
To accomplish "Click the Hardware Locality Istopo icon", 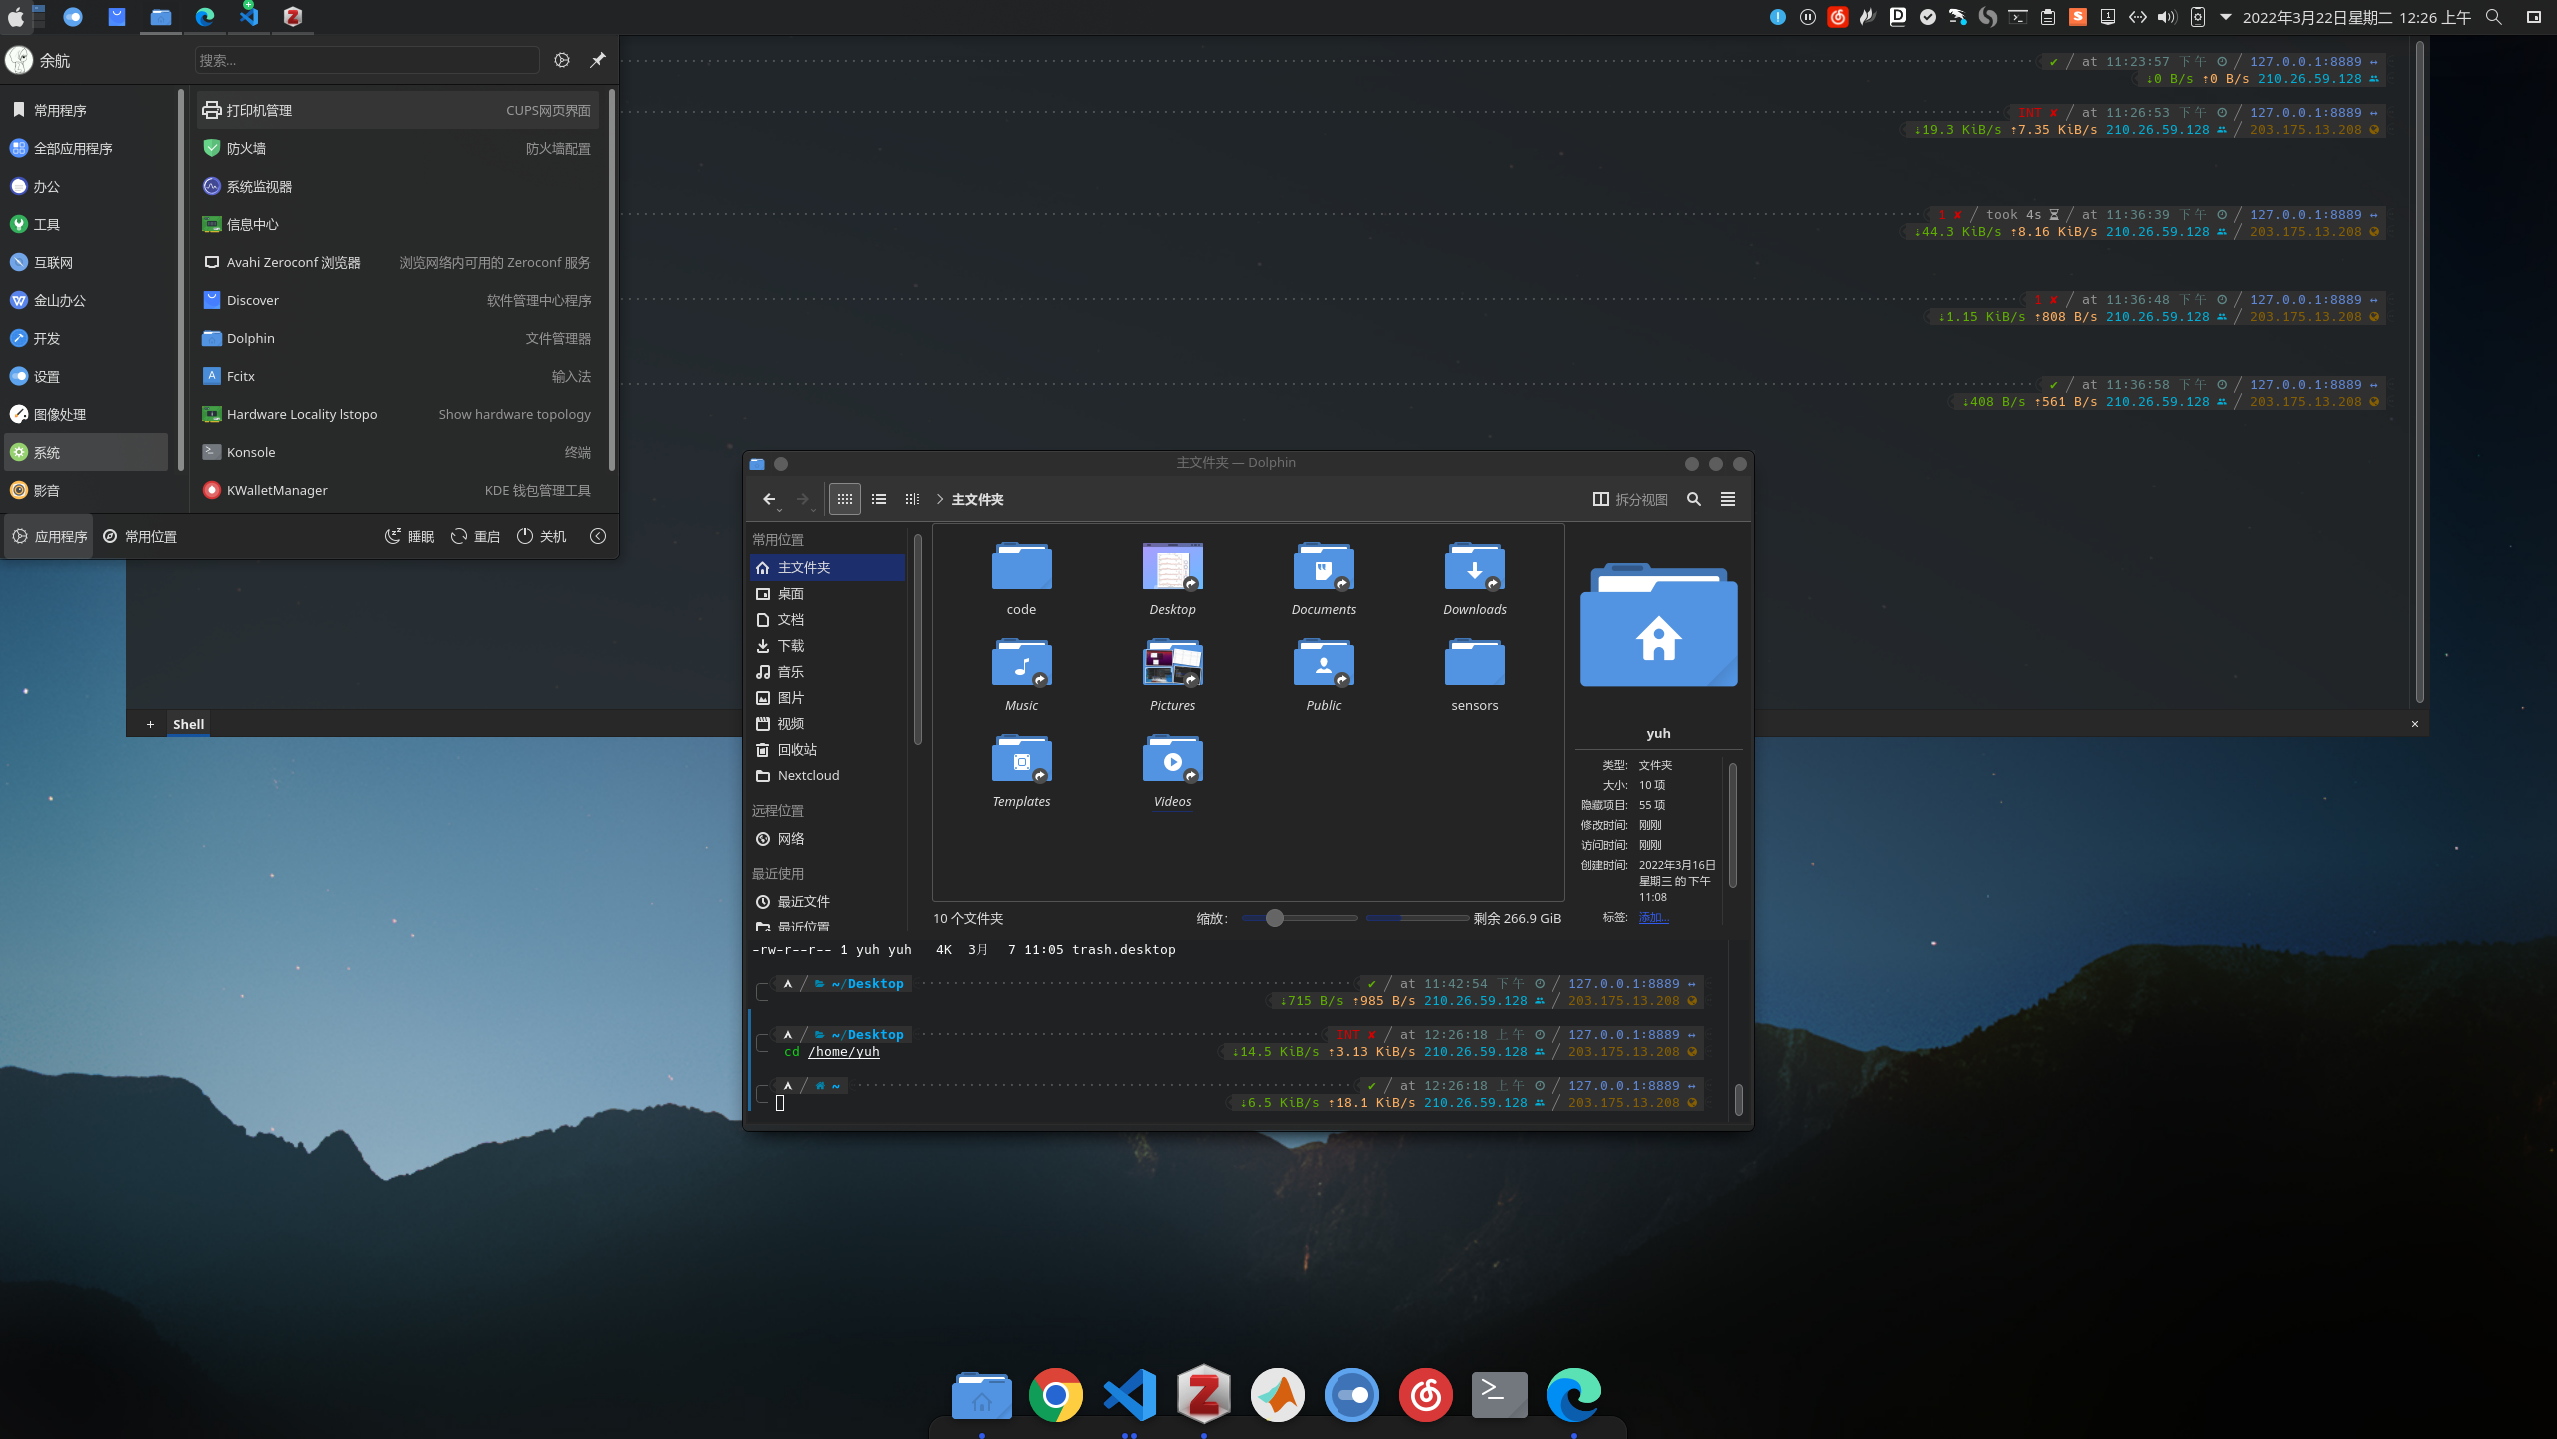I will [211, 413].
